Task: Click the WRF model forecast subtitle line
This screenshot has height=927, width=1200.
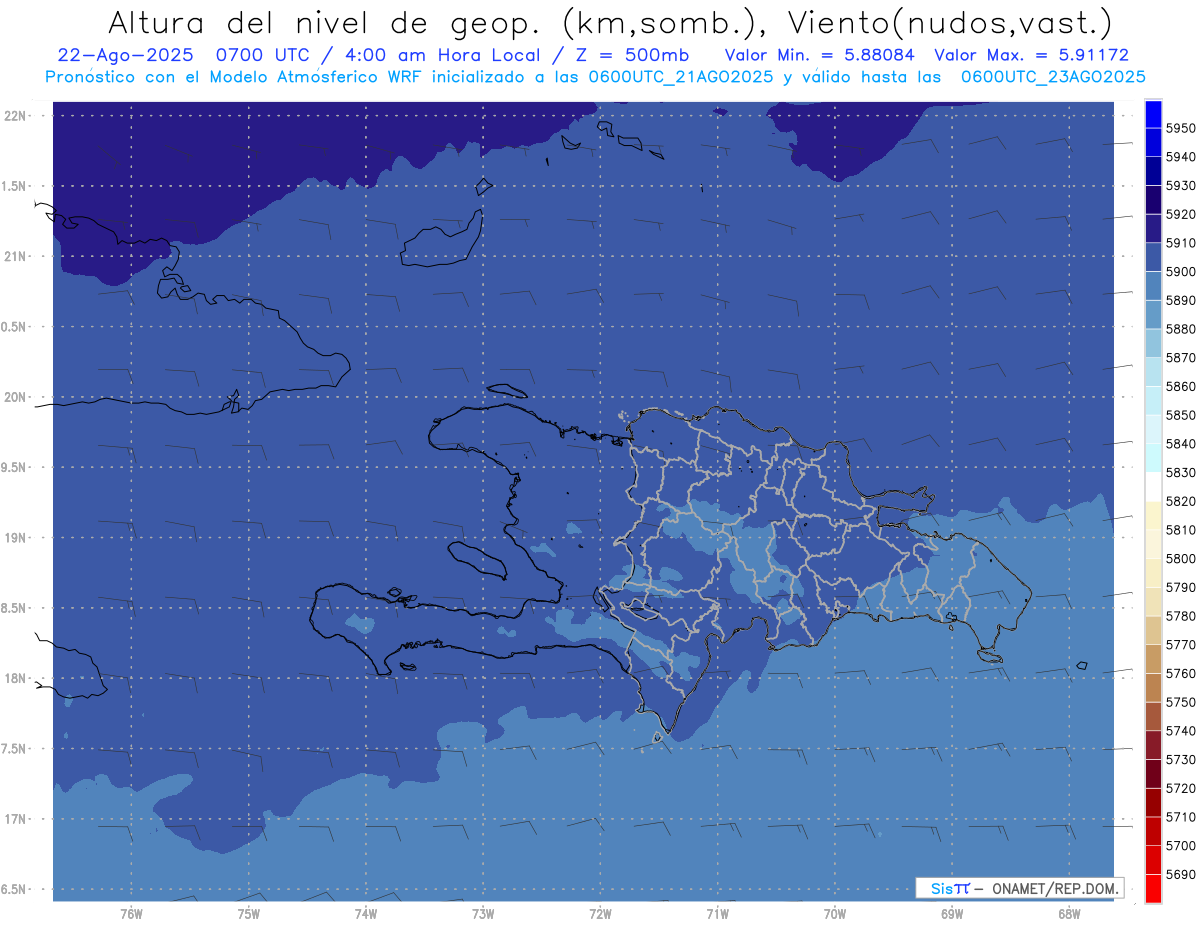Action: pos(596,77)
